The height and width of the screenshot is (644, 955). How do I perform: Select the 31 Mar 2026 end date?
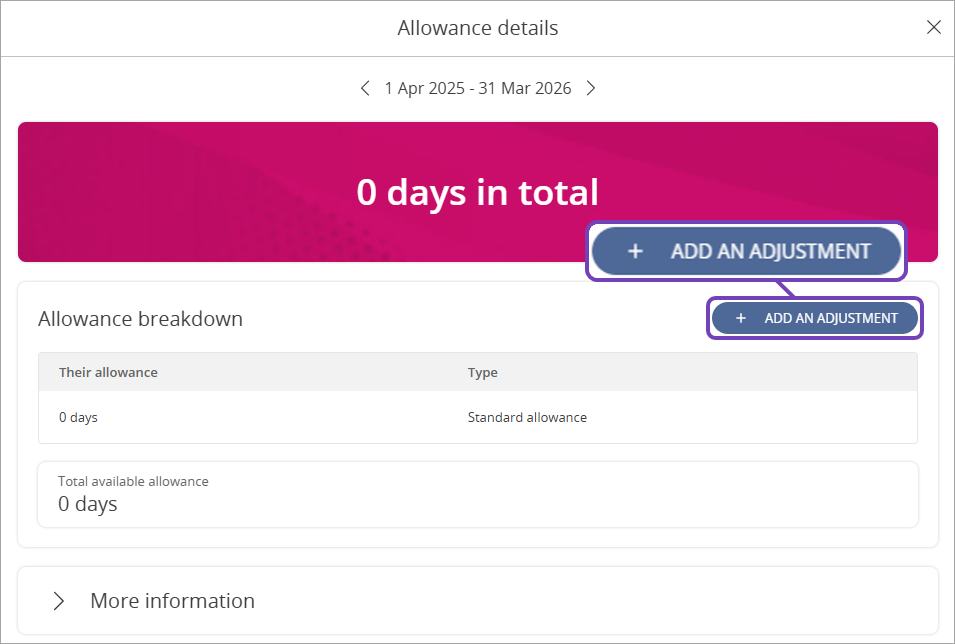pyautogui.click(x=525, y=88)
